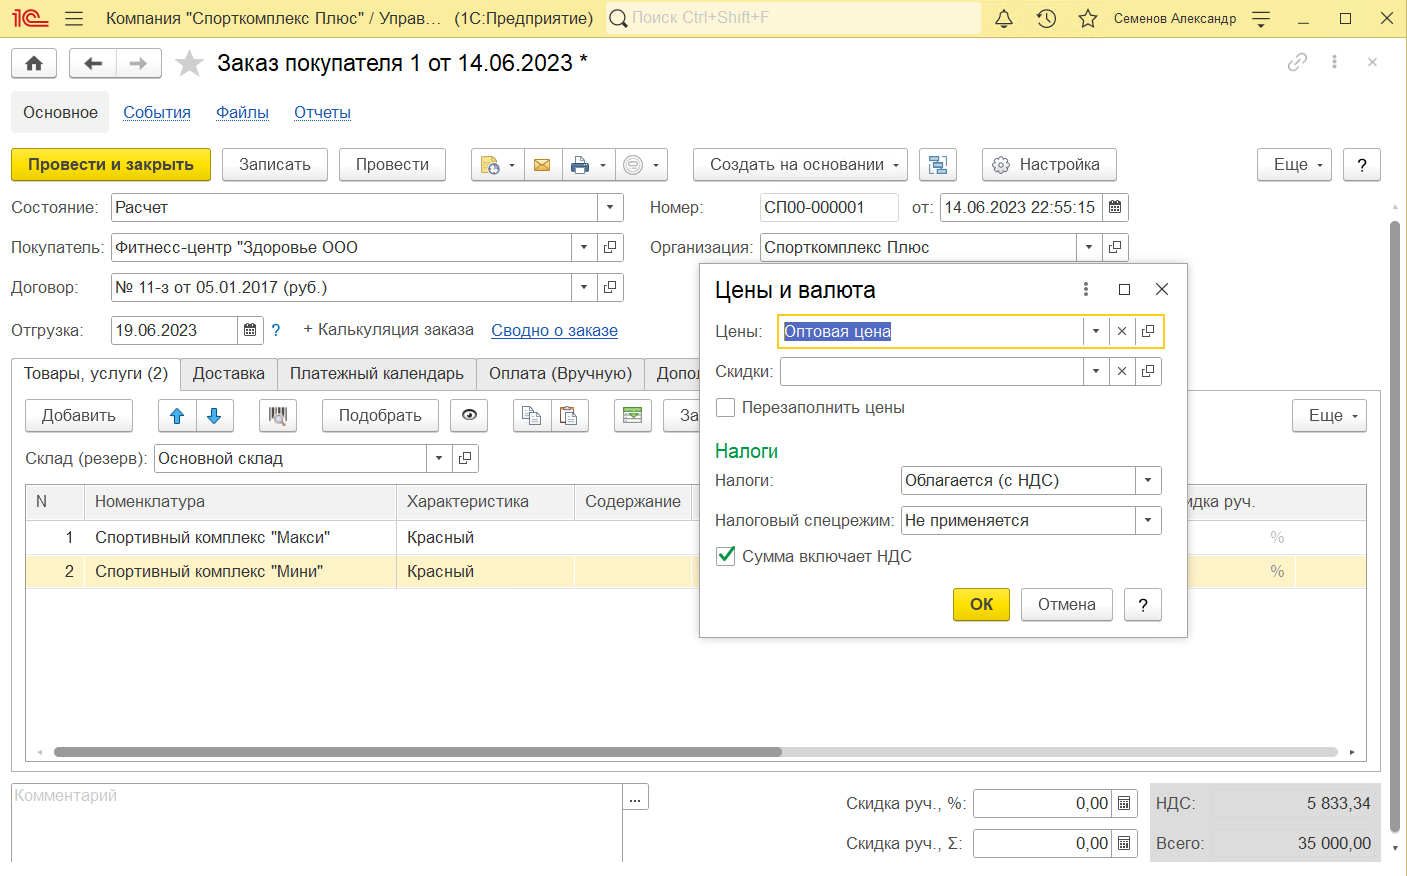1407x876 pixels.
Task: Open Создать на основании dropdown button
Action: tap(800, 165)
